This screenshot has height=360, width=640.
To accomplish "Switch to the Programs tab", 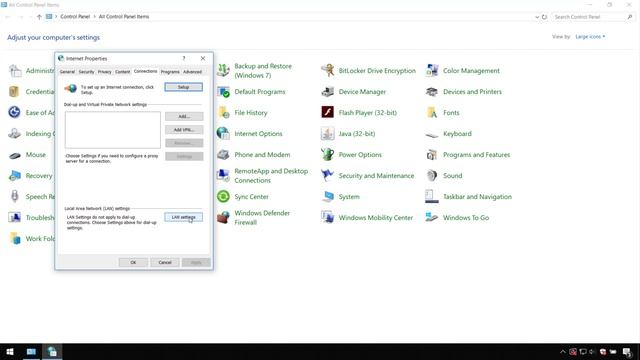I will coord(170,72).
